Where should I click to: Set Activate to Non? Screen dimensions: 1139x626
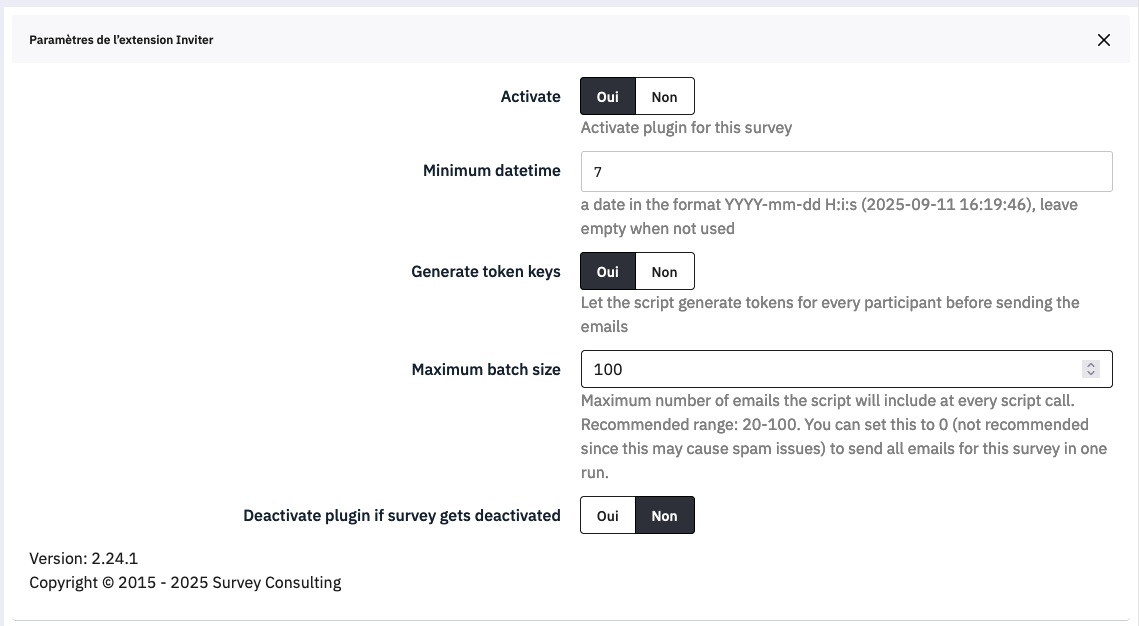click(x=664, y=97)
